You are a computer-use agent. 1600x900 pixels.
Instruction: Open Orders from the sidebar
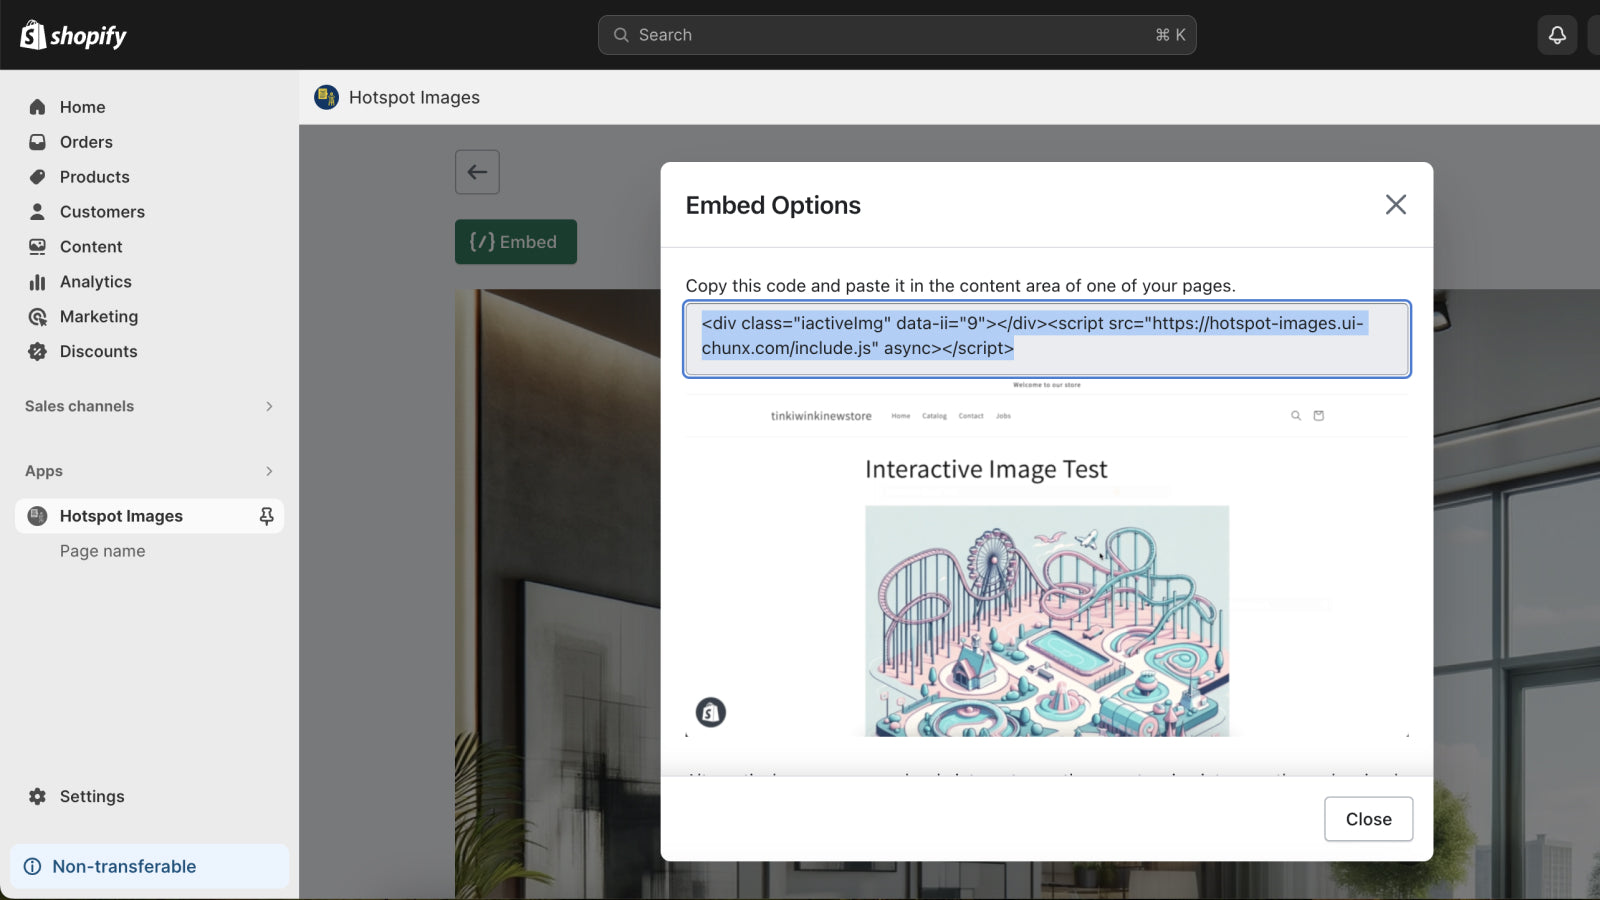pyautogui.click(x=85, y=141)
